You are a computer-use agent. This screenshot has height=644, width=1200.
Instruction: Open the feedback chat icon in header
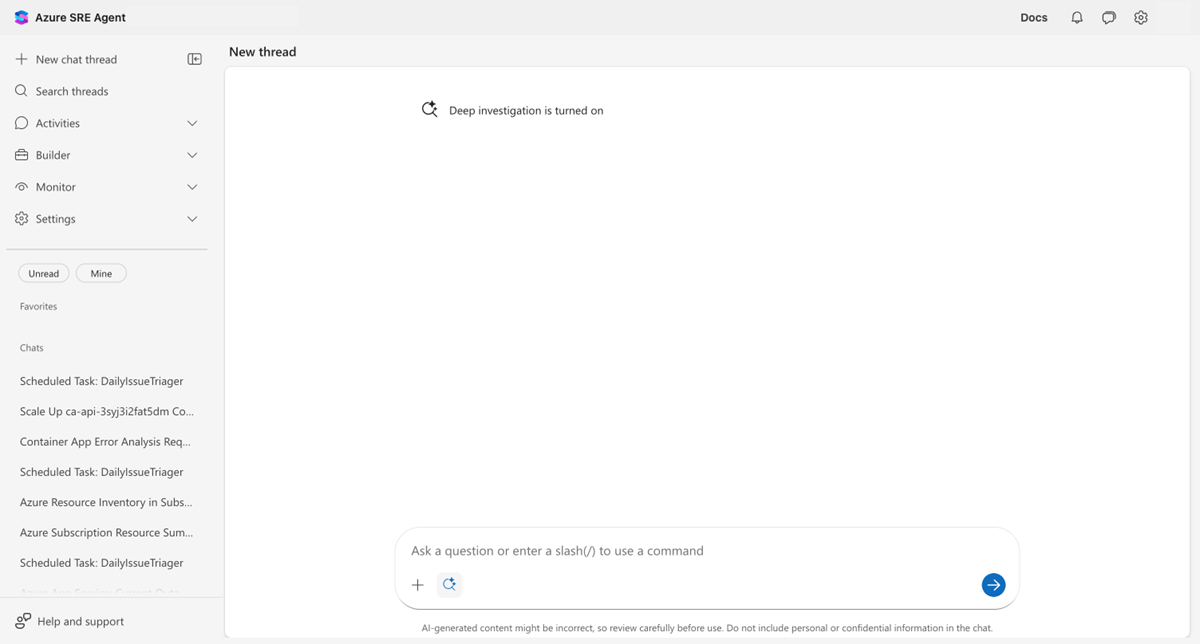tap(1109, 18)
